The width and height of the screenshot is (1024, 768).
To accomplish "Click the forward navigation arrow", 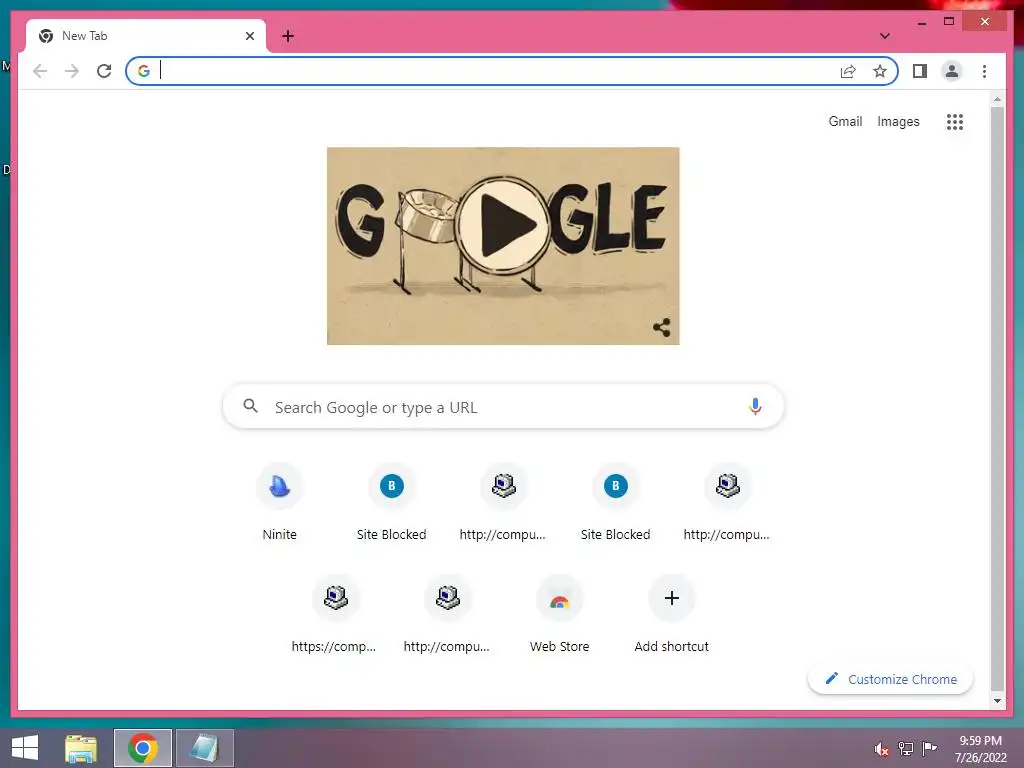I will point(72,71).
